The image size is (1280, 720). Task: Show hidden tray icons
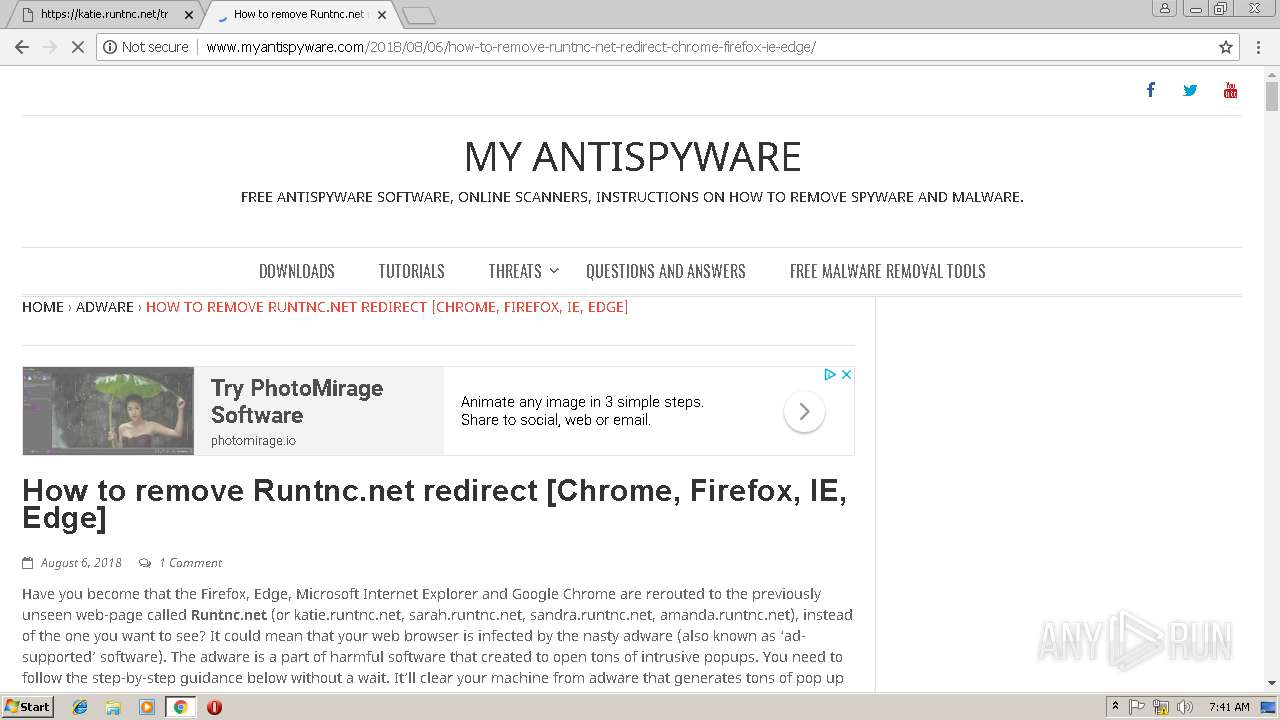tap(1115, 707)
